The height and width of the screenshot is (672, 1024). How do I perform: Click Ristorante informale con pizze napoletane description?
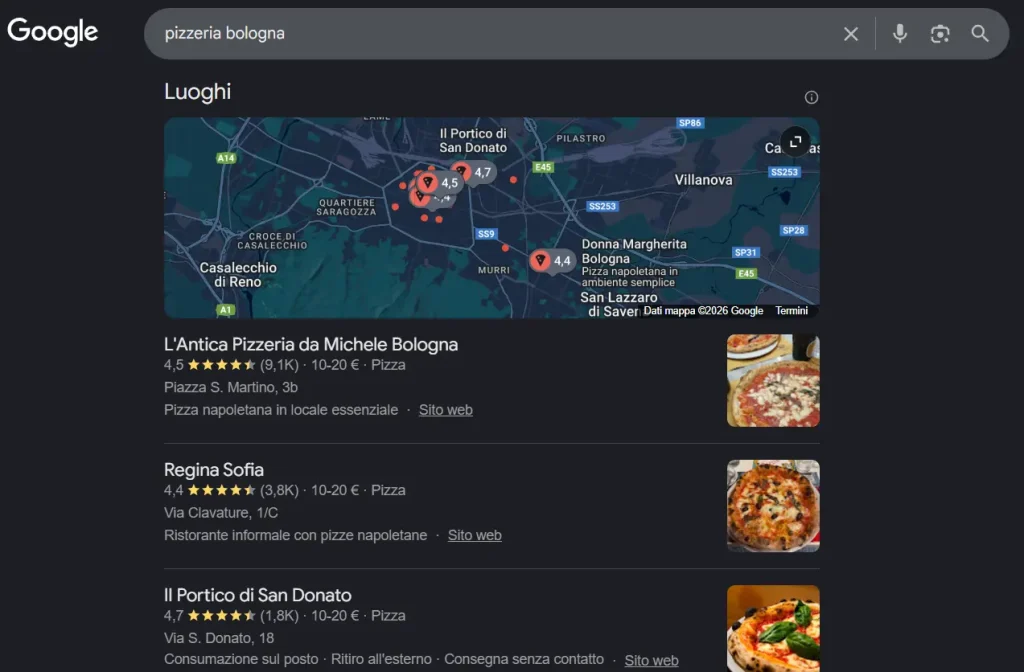pos(295,536)
